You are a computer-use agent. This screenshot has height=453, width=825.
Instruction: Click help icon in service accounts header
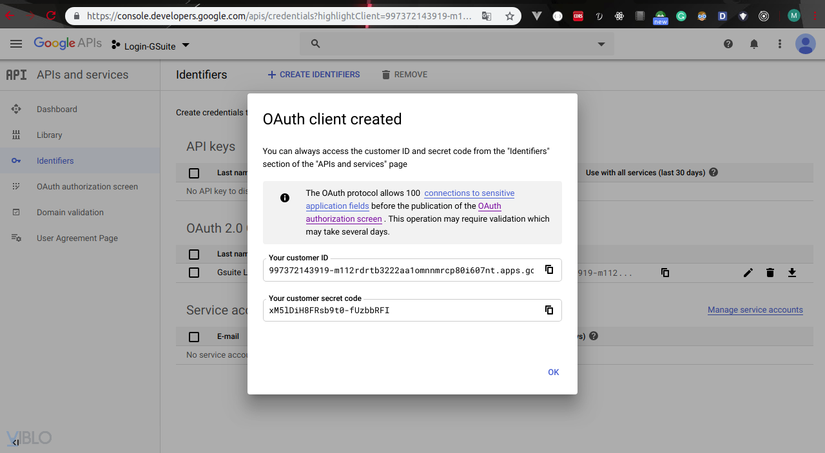pos(593,336)
